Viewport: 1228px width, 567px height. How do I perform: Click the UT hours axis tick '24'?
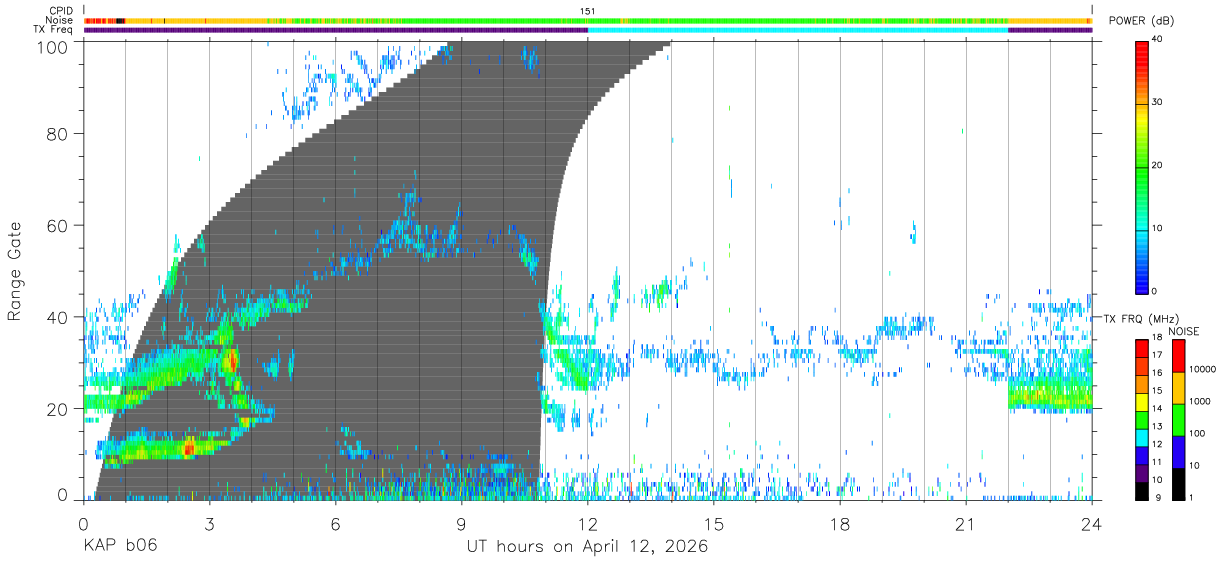[1092, 524]
